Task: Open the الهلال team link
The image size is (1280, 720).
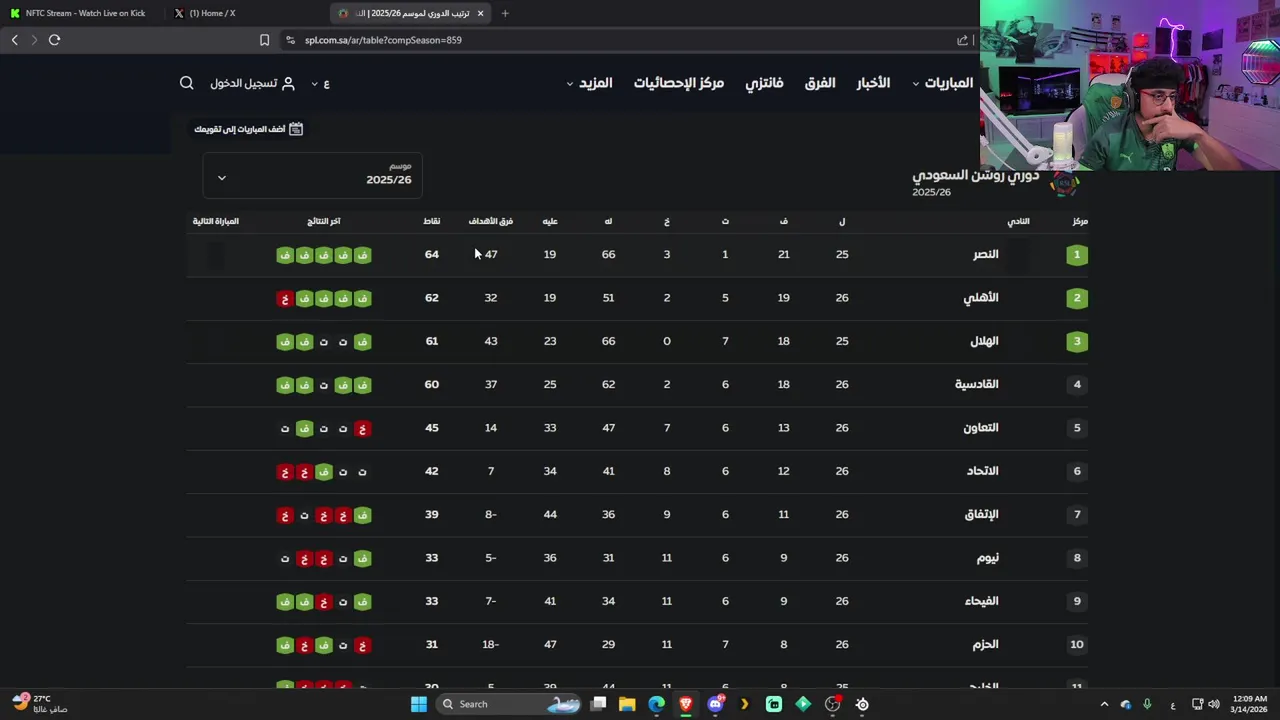Action: pos(984,341)
